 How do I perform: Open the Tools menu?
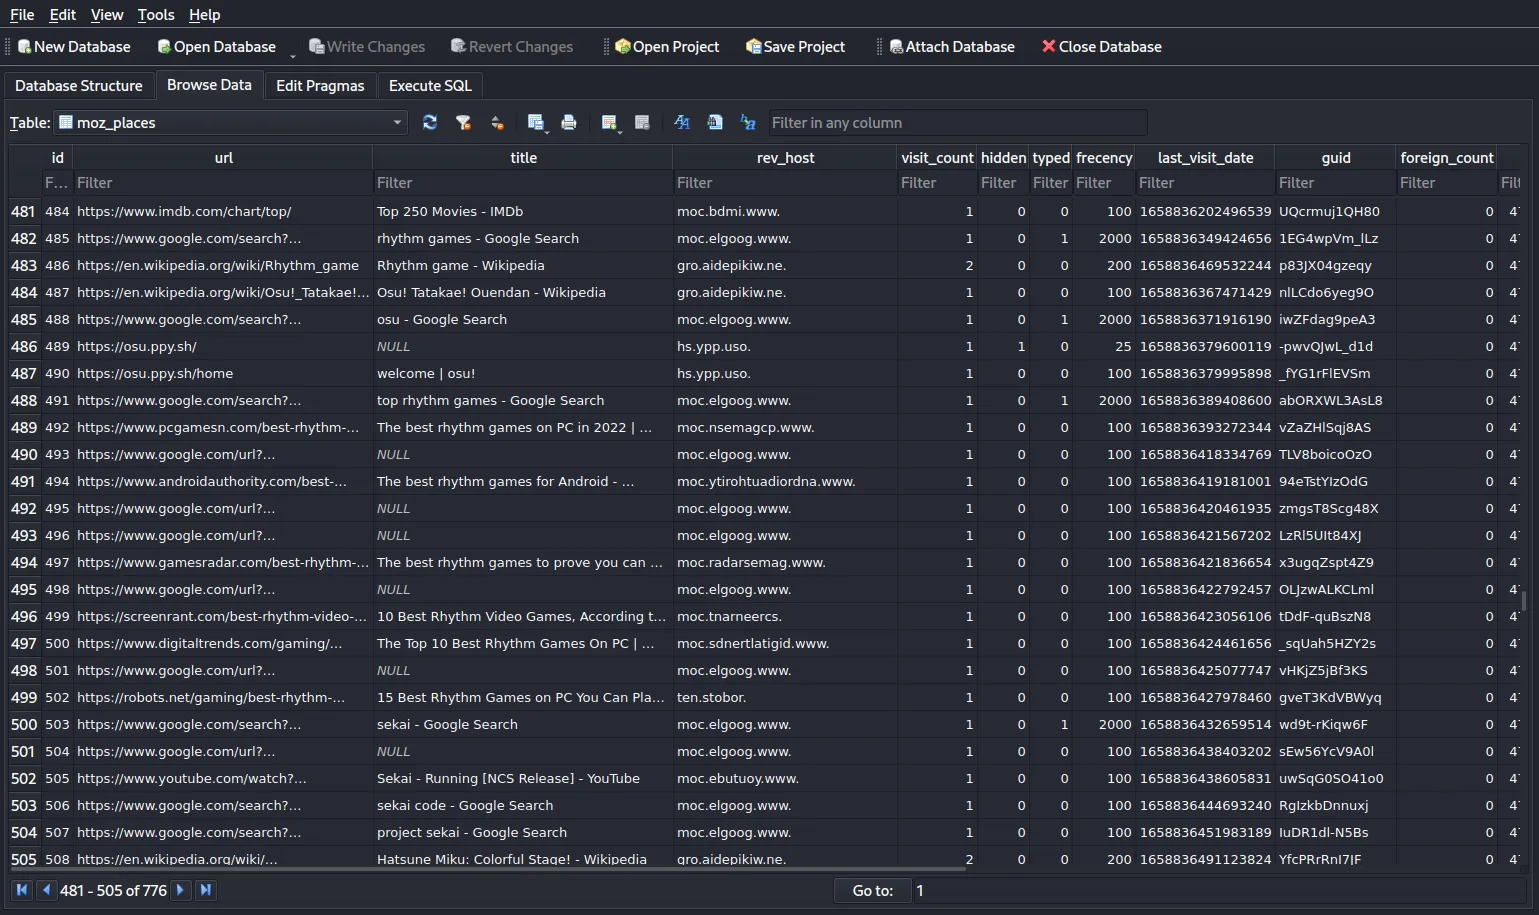[x=155, y=14]
